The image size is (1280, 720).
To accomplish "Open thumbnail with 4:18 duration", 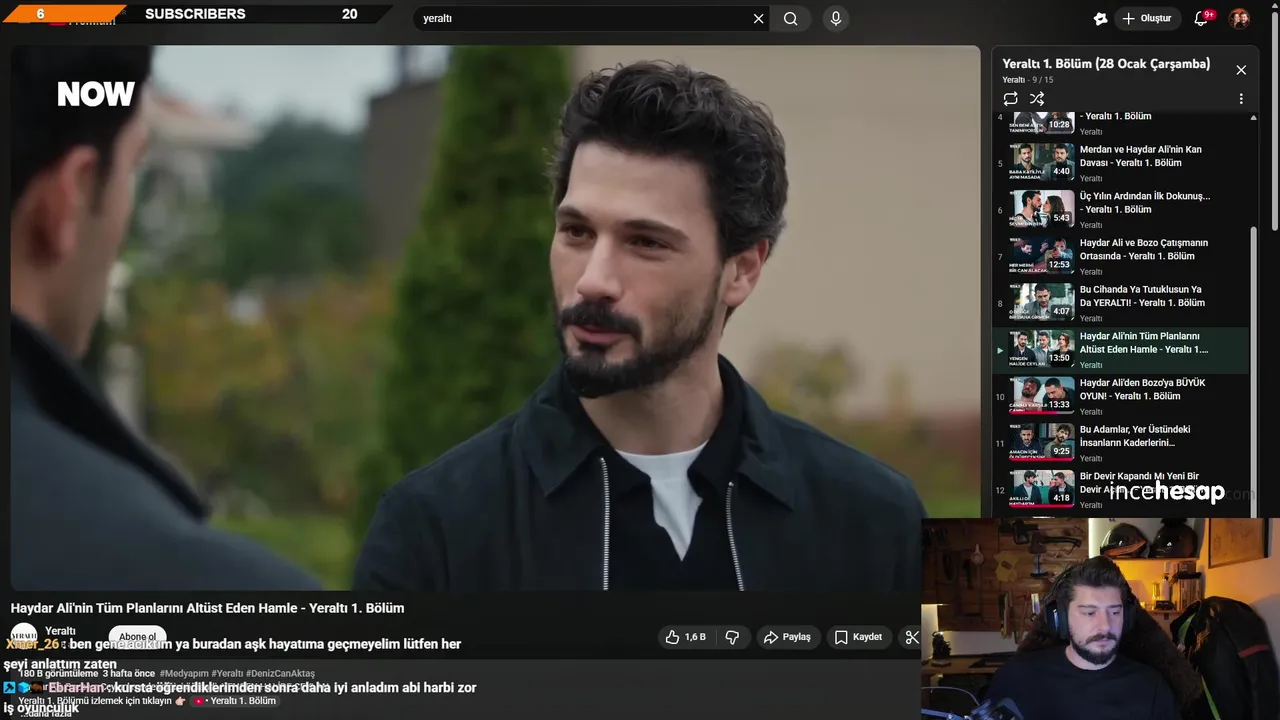I will pyautogui.click(x=1042, y=488).
